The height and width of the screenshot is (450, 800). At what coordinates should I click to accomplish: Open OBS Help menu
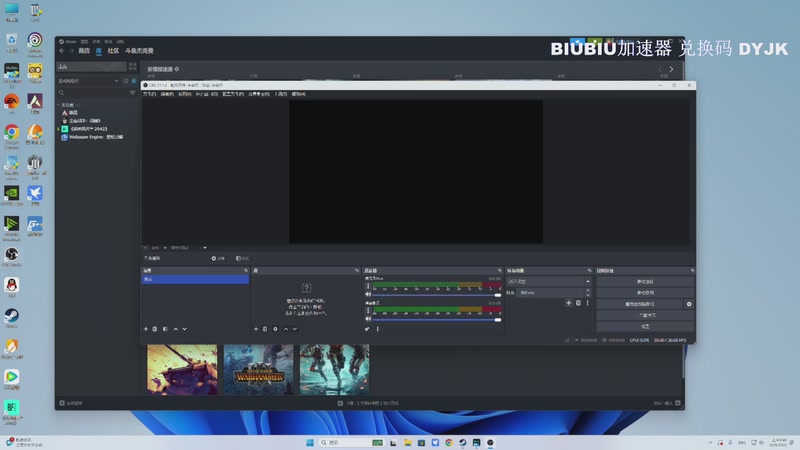tap(298, 94)
